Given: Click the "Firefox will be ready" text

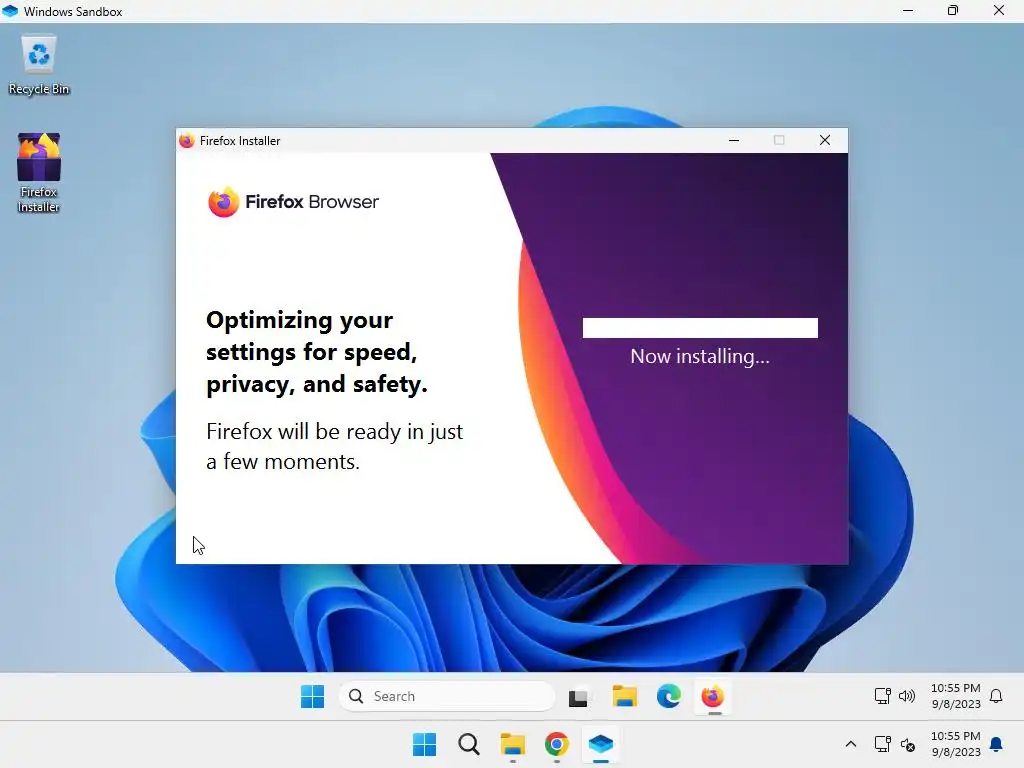Looking at the screenshot, I should [x=334, y=447].
